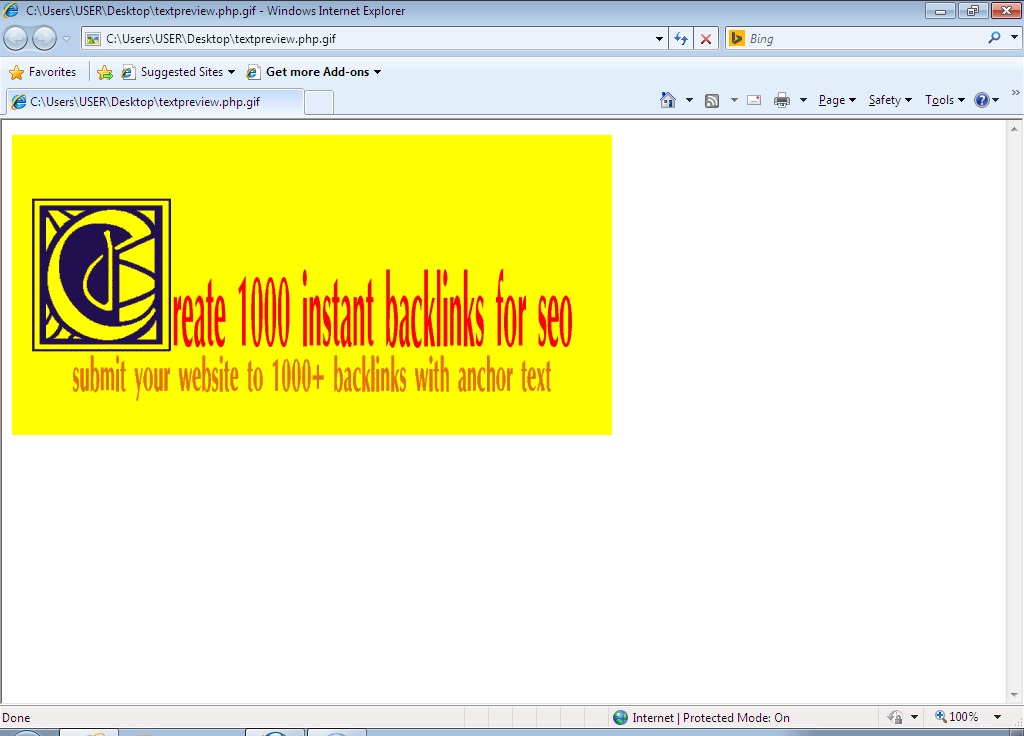Click the Internet Explorer title bar icon
The image size is (1024, 736).
click(x=11, y=10)
